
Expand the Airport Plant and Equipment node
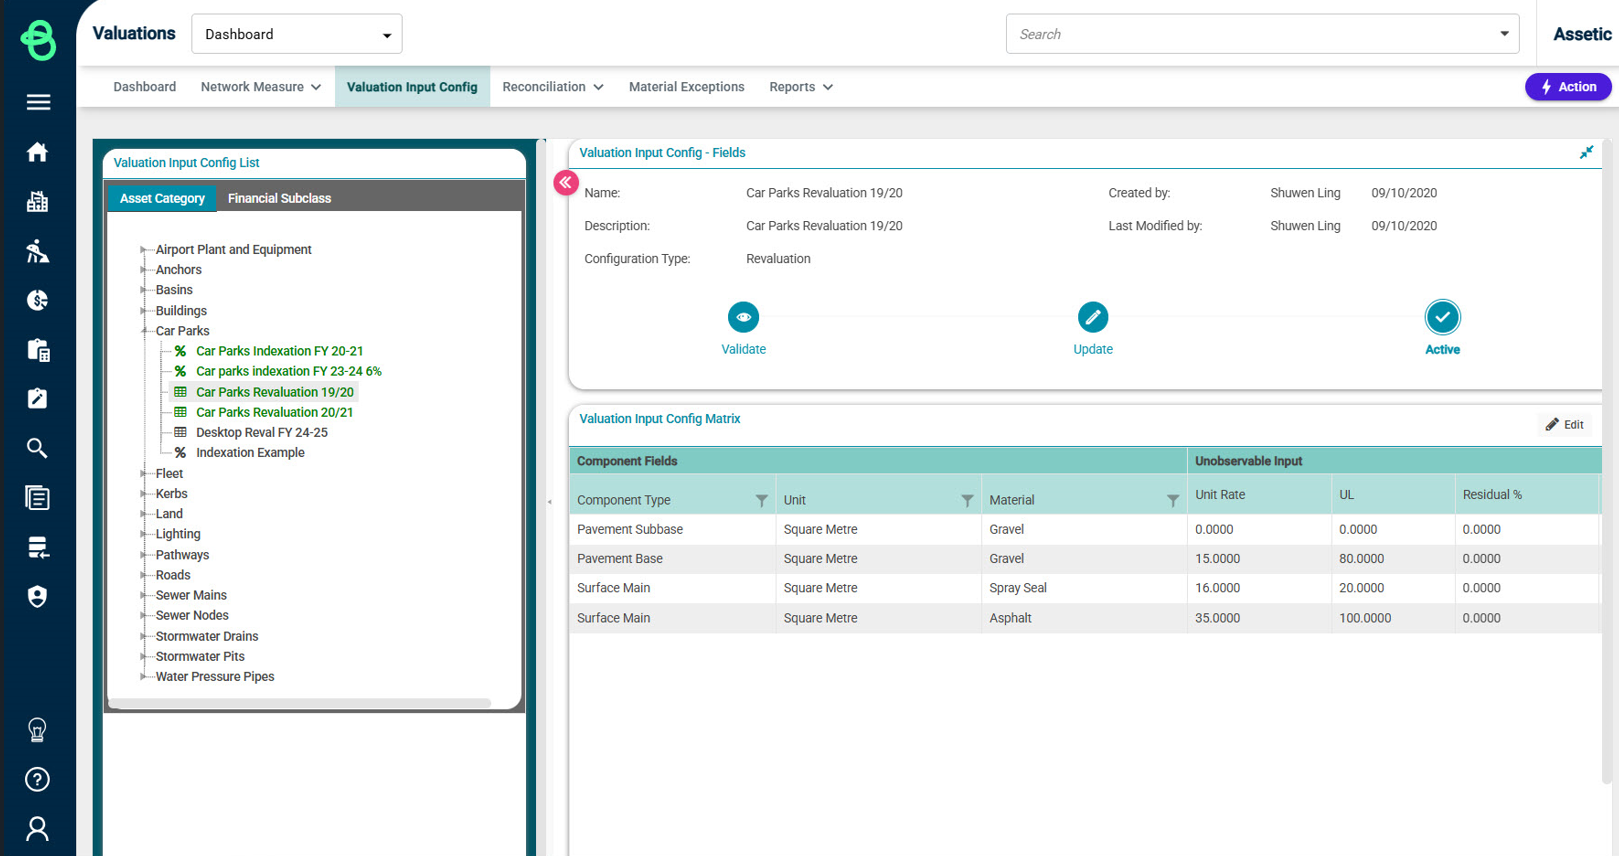click(144, 250)
